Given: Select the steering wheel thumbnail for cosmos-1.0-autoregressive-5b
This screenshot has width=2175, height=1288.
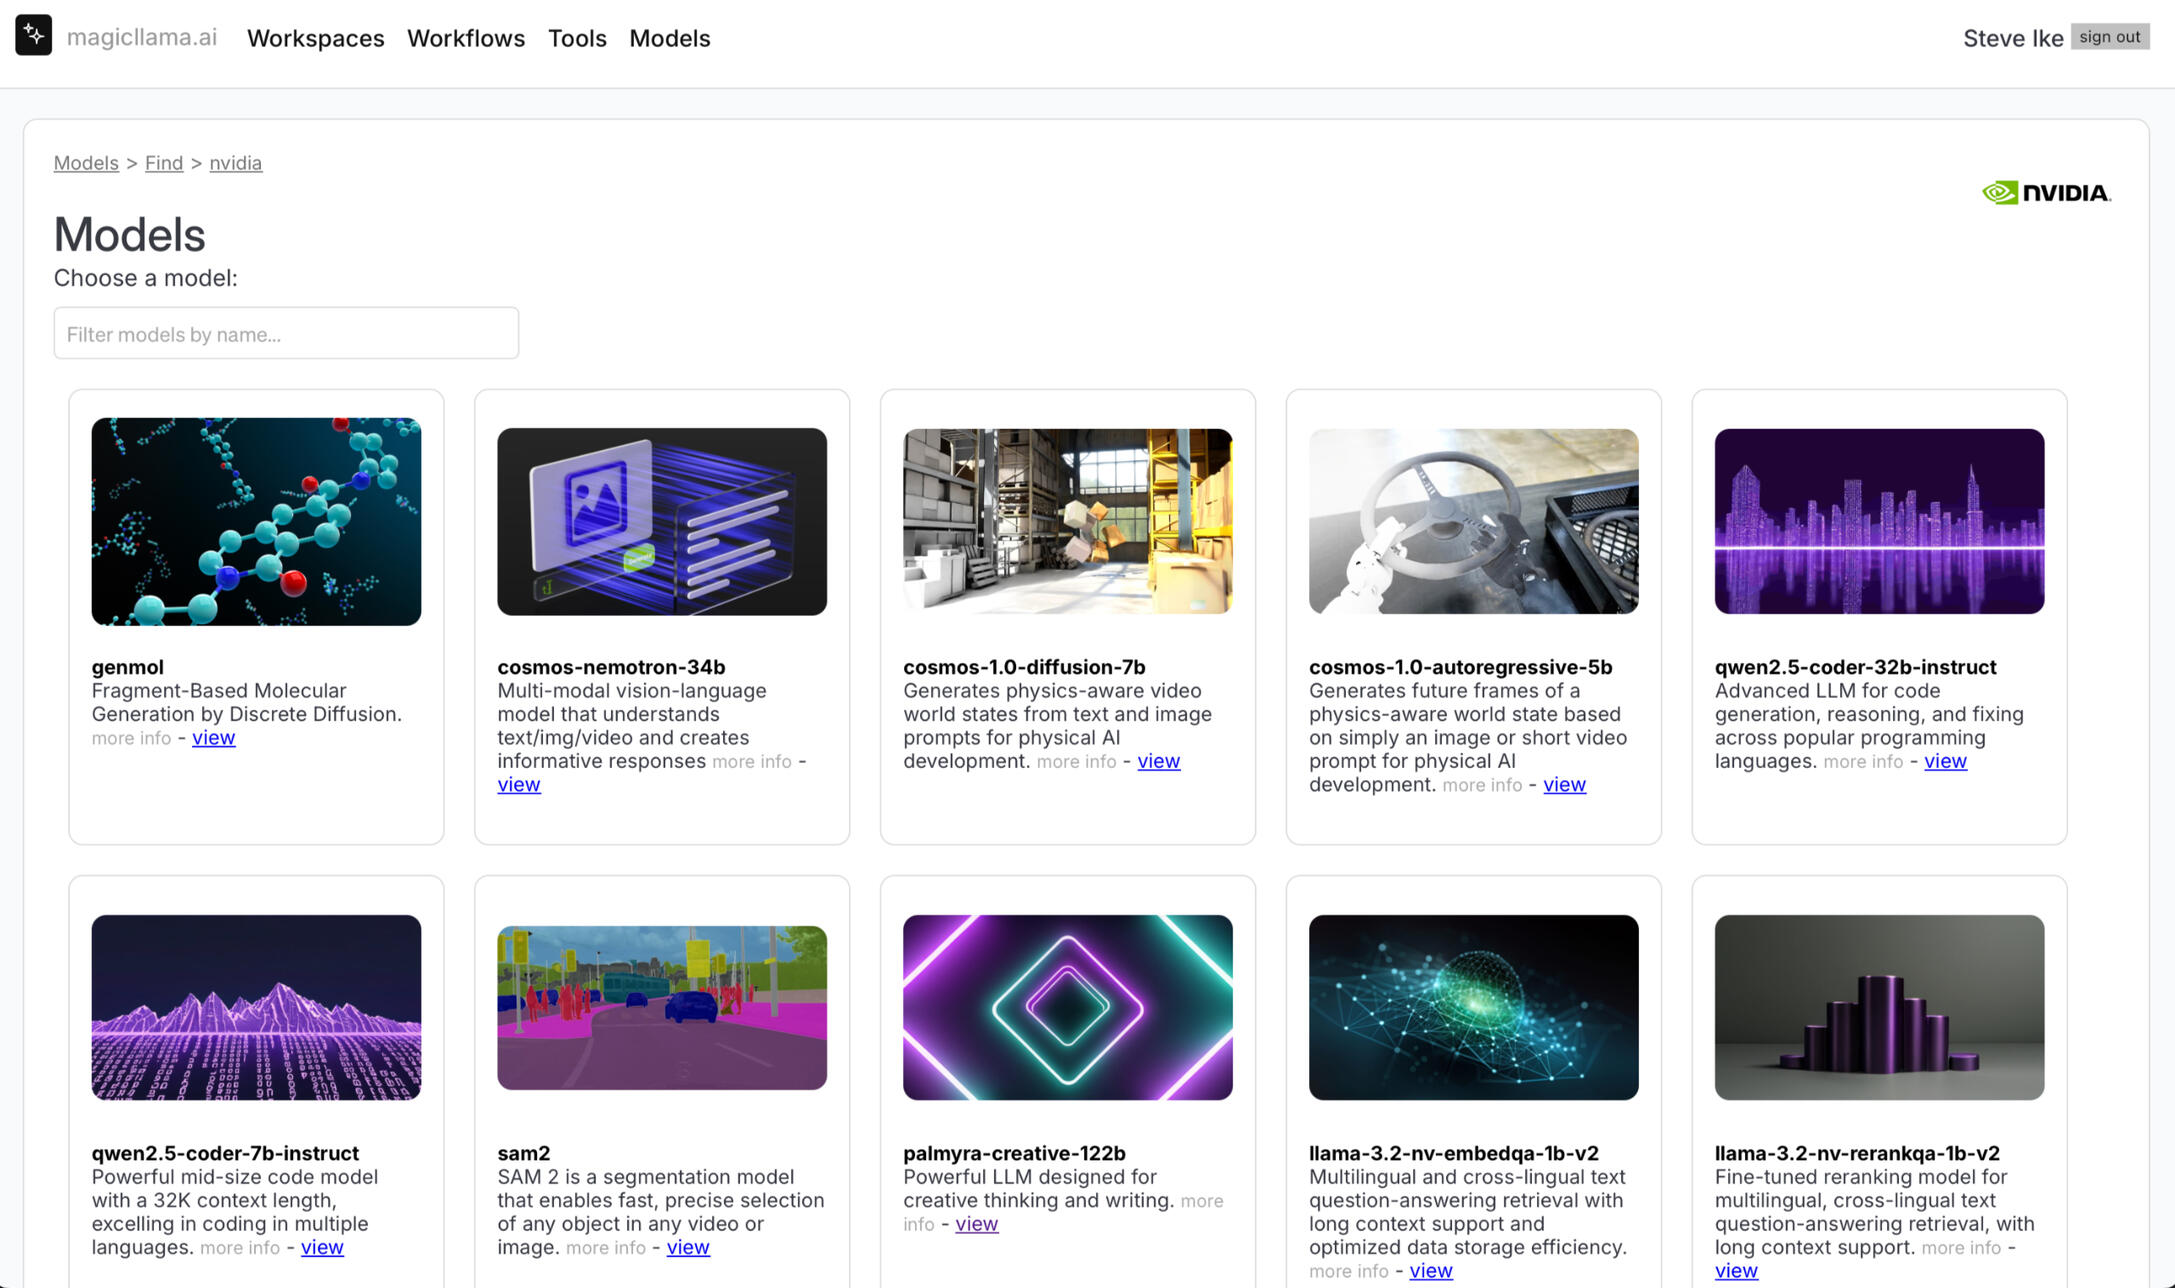Looking at the screenshot, I should click(x=1473, y=522).
